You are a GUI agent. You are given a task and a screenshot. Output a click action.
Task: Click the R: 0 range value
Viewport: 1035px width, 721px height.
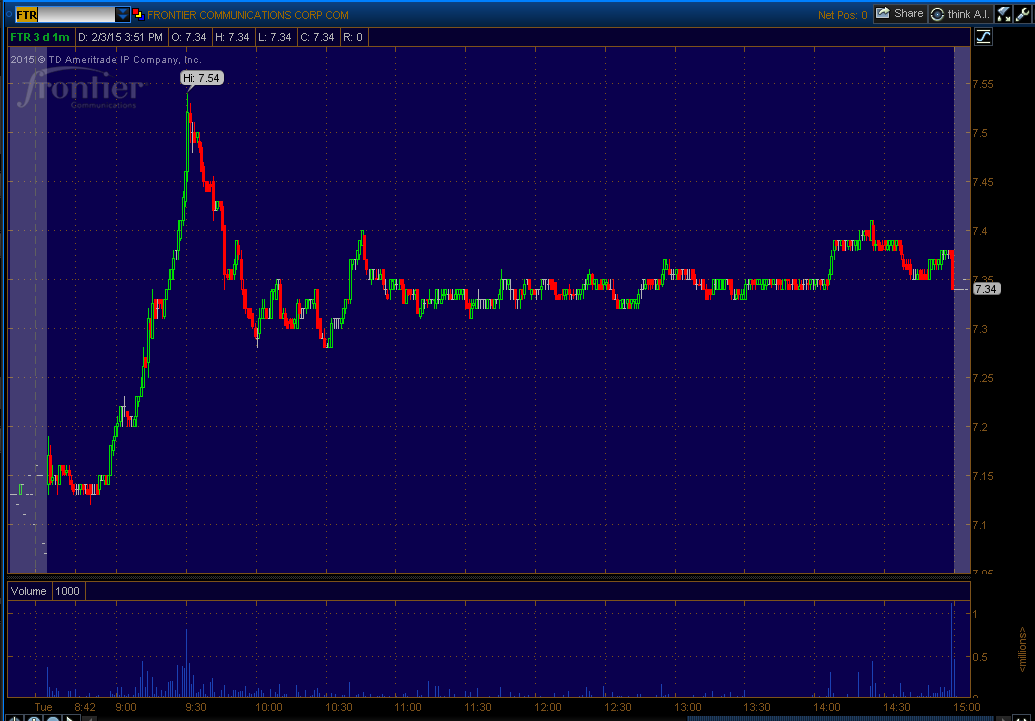(353, 38)
